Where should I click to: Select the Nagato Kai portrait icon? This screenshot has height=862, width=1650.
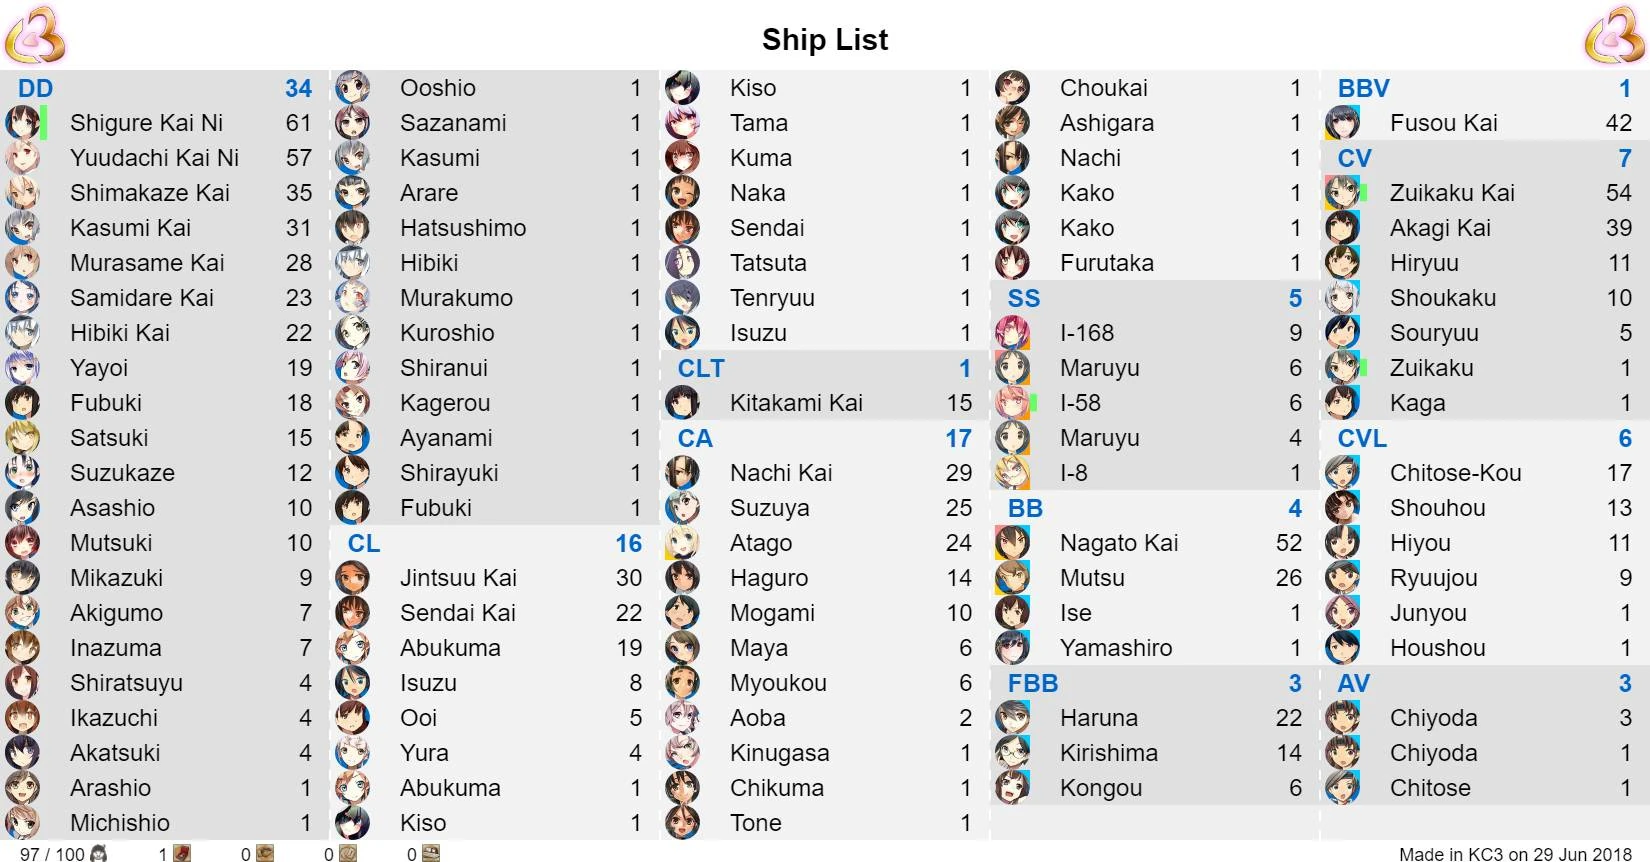click(1012, 543)
